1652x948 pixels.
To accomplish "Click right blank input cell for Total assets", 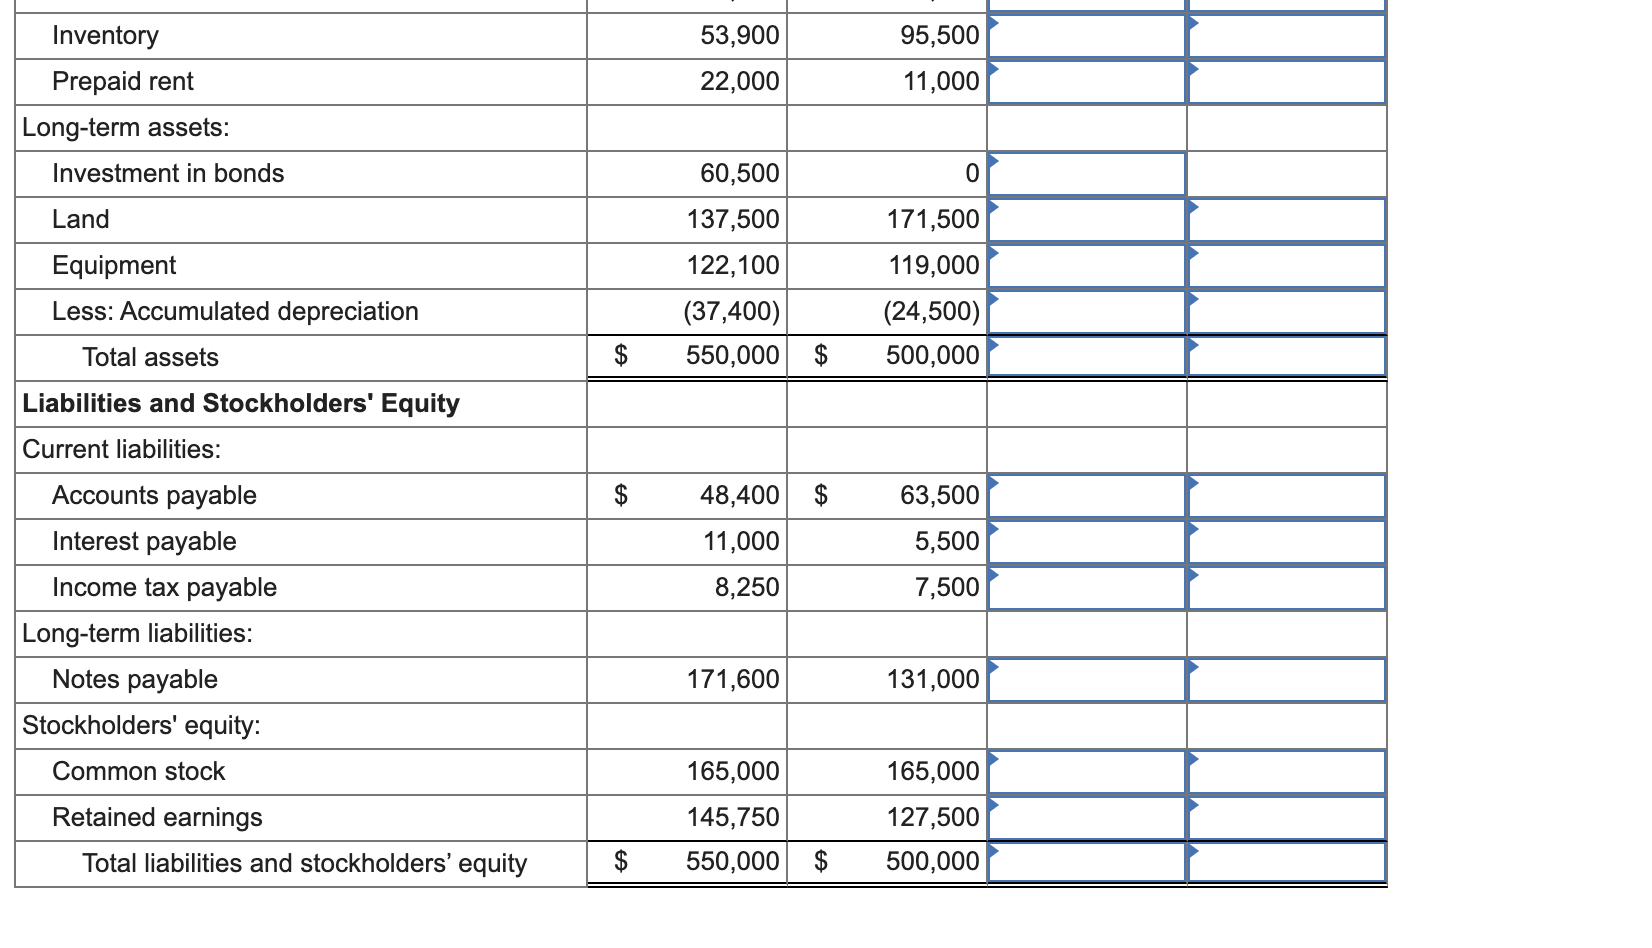I will 1287,357.
